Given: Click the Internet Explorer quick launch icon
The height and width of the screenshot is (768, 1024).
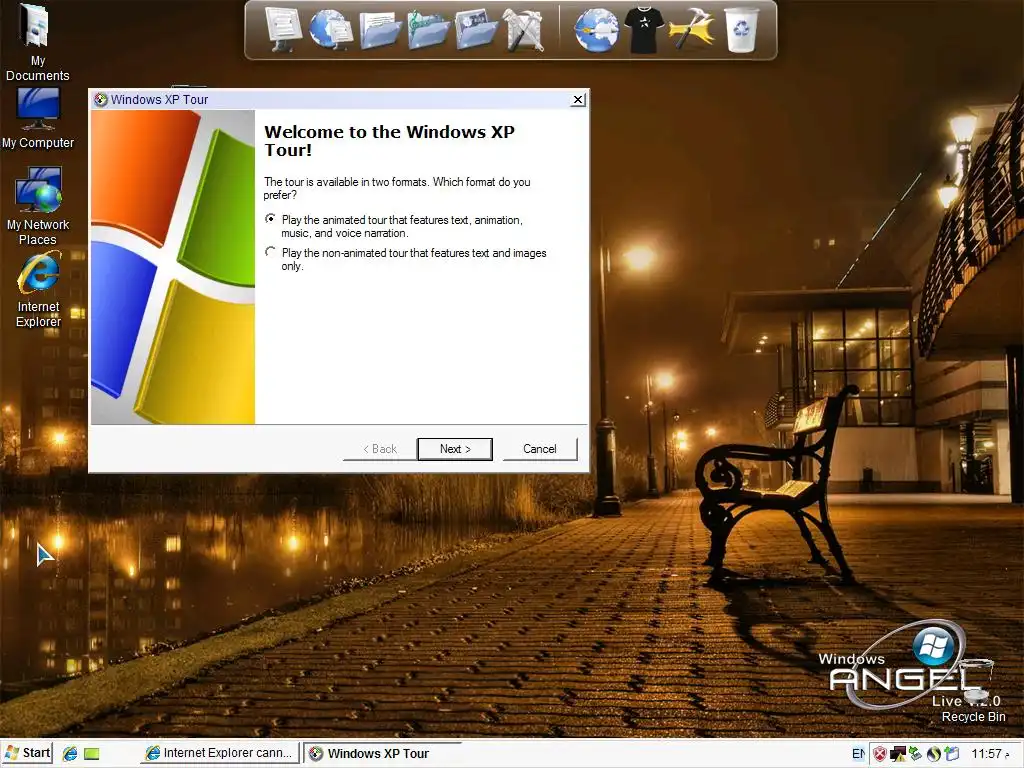Looking at the screenshot, I should (x=70, y=754).
